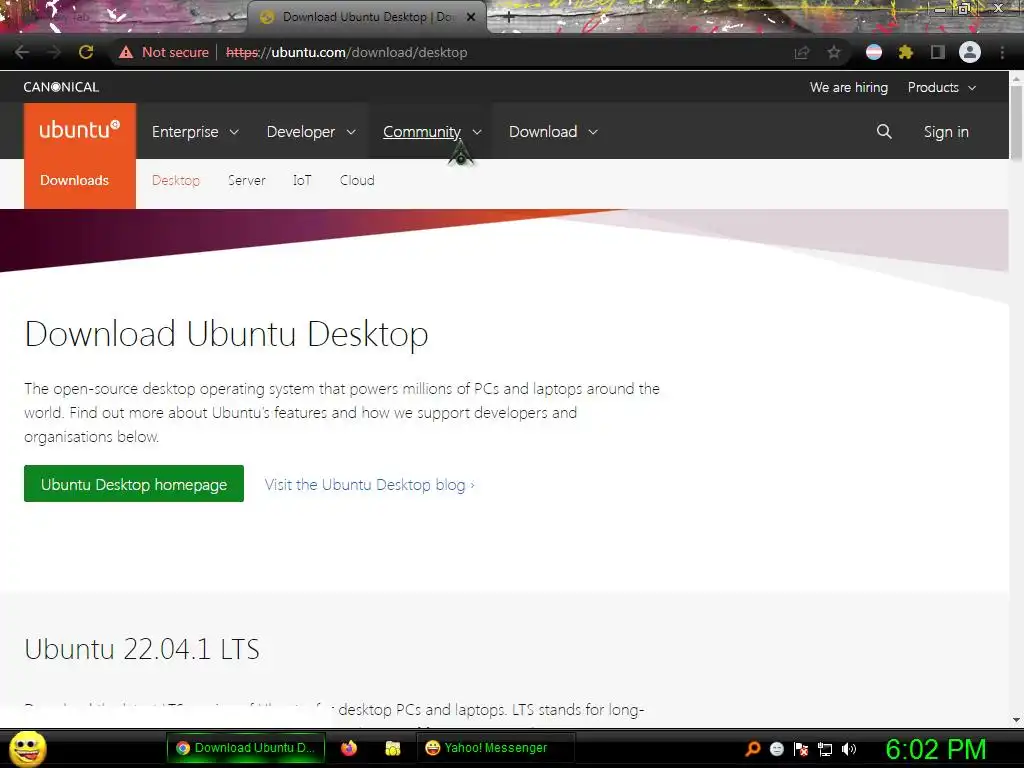This screenshot has width=1024, height=768.
Task: Click the scrollbar down arrow
Action: click(x=1016, y=720)
